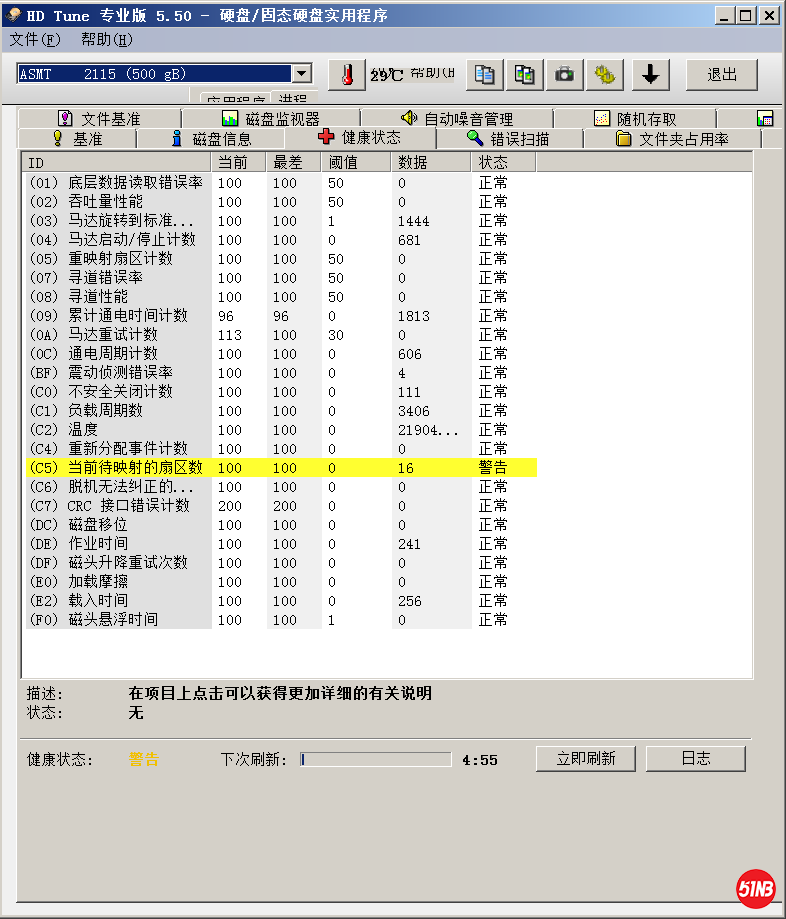786x919 pixels.
Task: Click the copy screenshot to clipboard icon
Action: pos(524,75)
